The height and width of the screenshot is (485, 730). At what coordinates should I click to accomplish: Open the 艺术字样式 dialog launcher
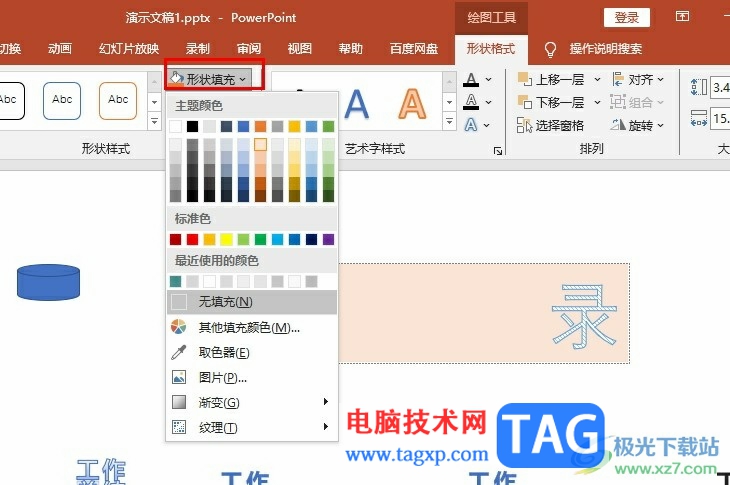(x=498, y=151)
